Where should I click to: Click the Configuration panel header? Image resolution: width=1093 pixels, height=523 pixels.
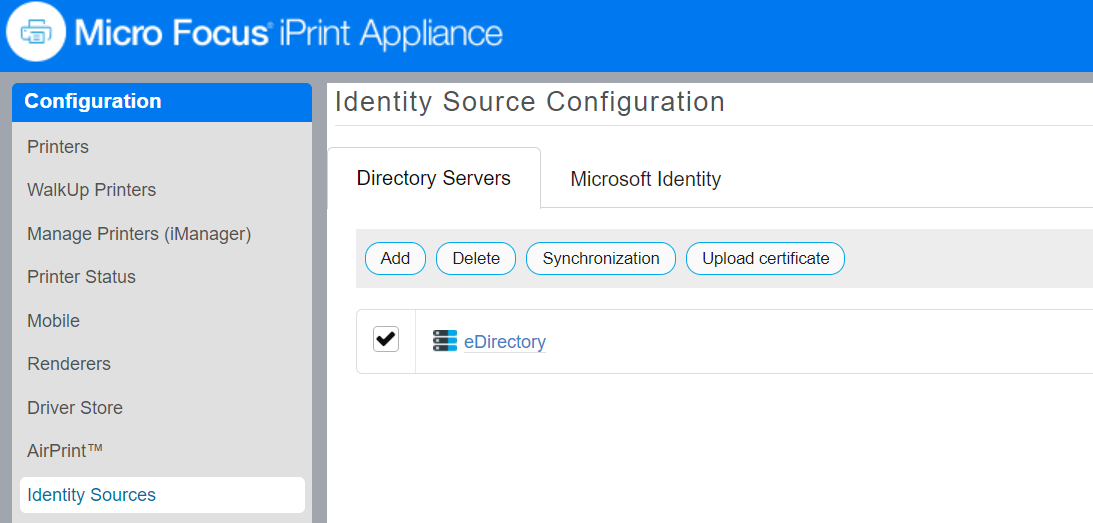(162, 102)
